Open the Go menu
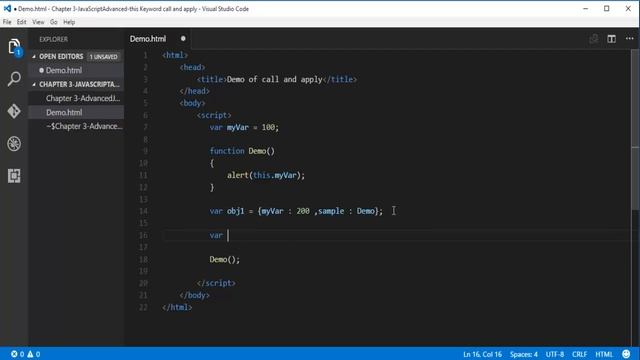This screenshot has width=640, height=360. (x=53, y=22)
